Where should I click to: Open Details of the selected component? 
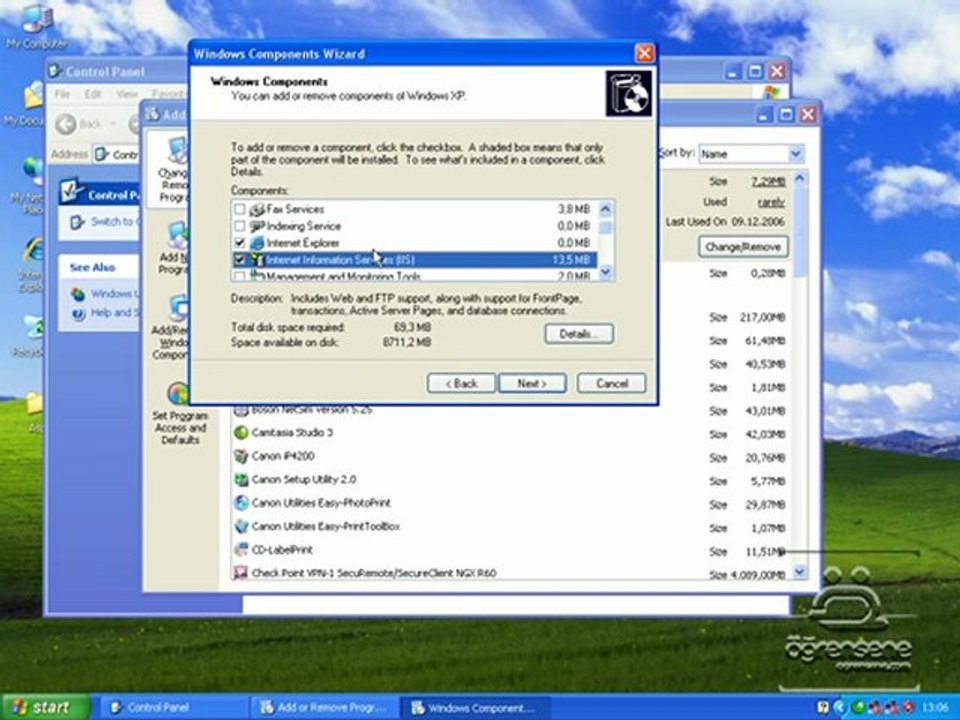point(579,334)
